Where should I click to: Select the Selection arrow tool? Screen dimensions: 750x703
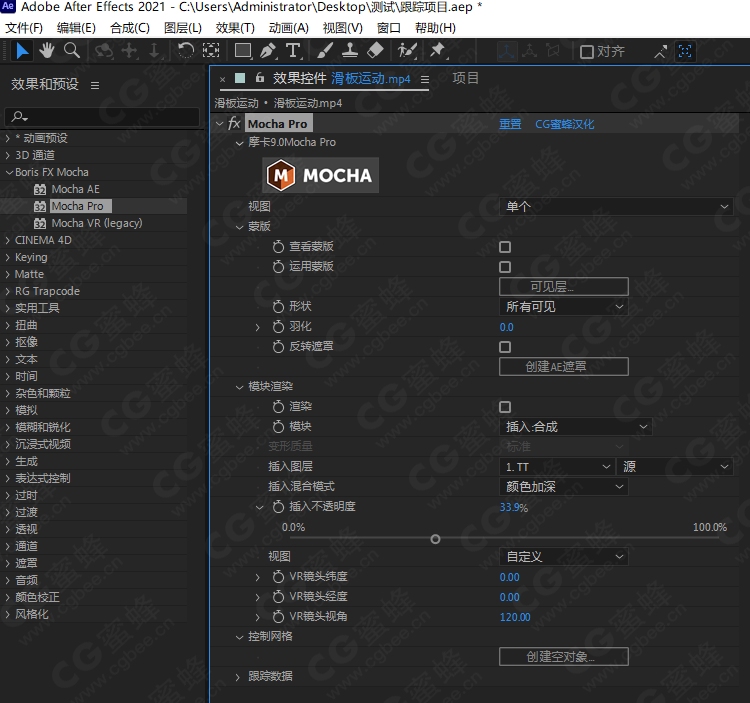click(x=22, y=51)
